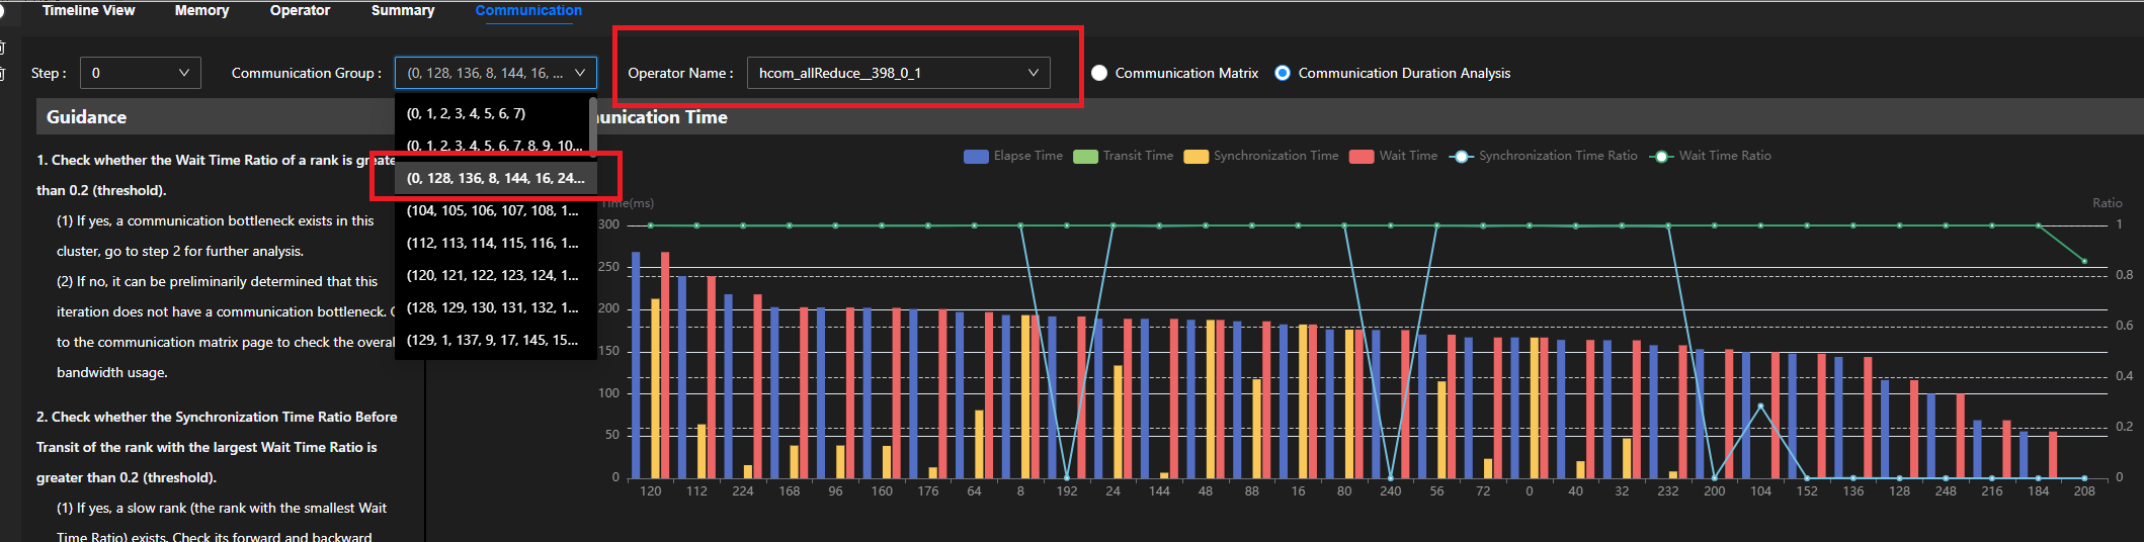Choose group (0, 1, 2, 3, 4, 5, 6, 7, 8, 9, 10...
The width and height of the screenshot is (2144, 542).
coord(492,145)
